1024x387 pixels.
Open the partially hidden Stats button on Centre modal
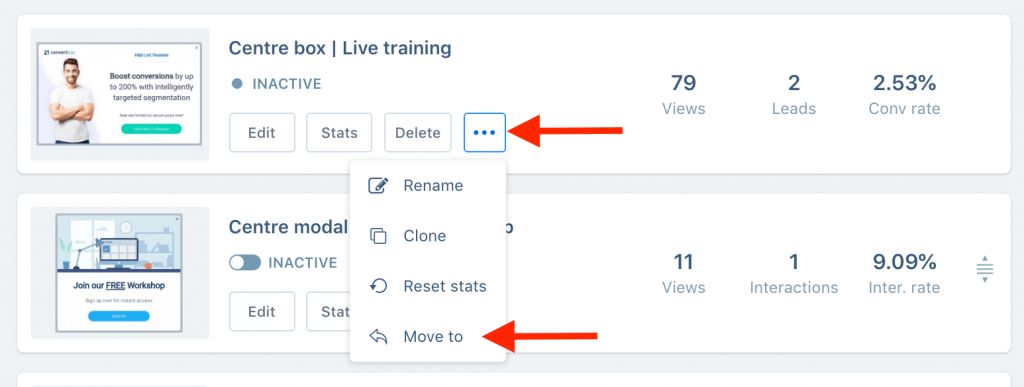[328, 311]
